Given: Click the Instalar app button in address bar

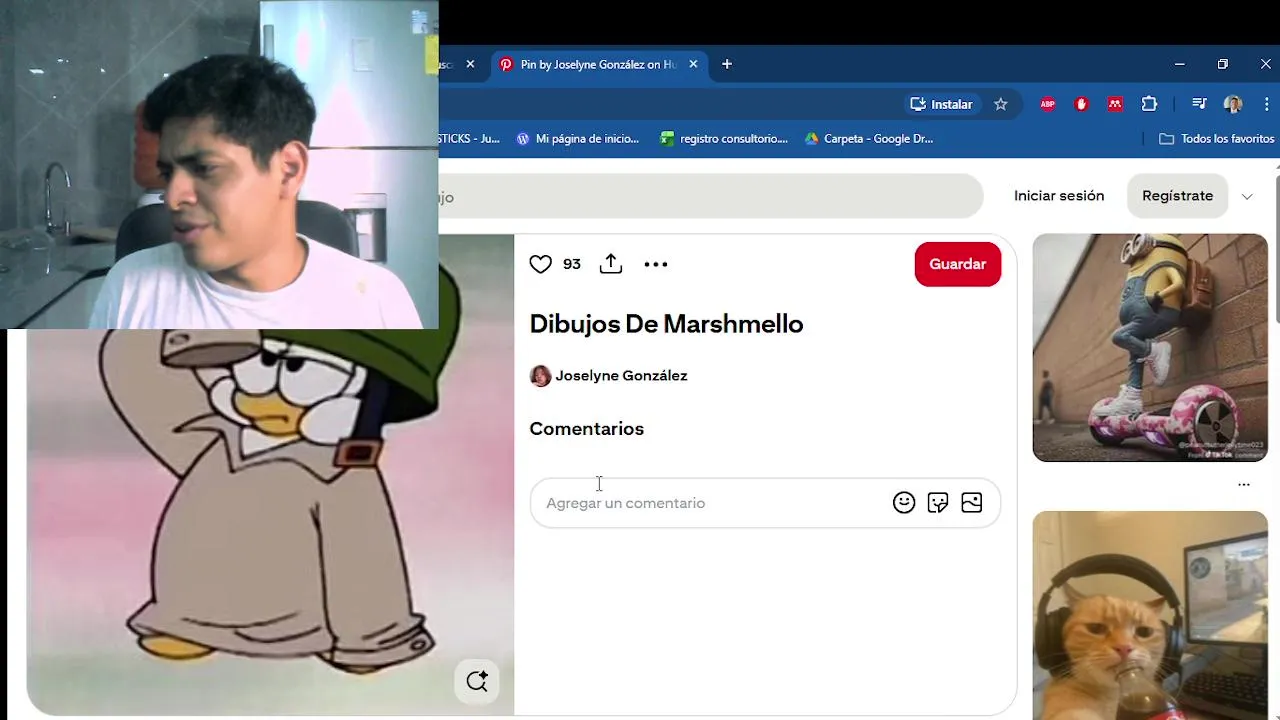Looking at the screenshot, I should [942, 104].
